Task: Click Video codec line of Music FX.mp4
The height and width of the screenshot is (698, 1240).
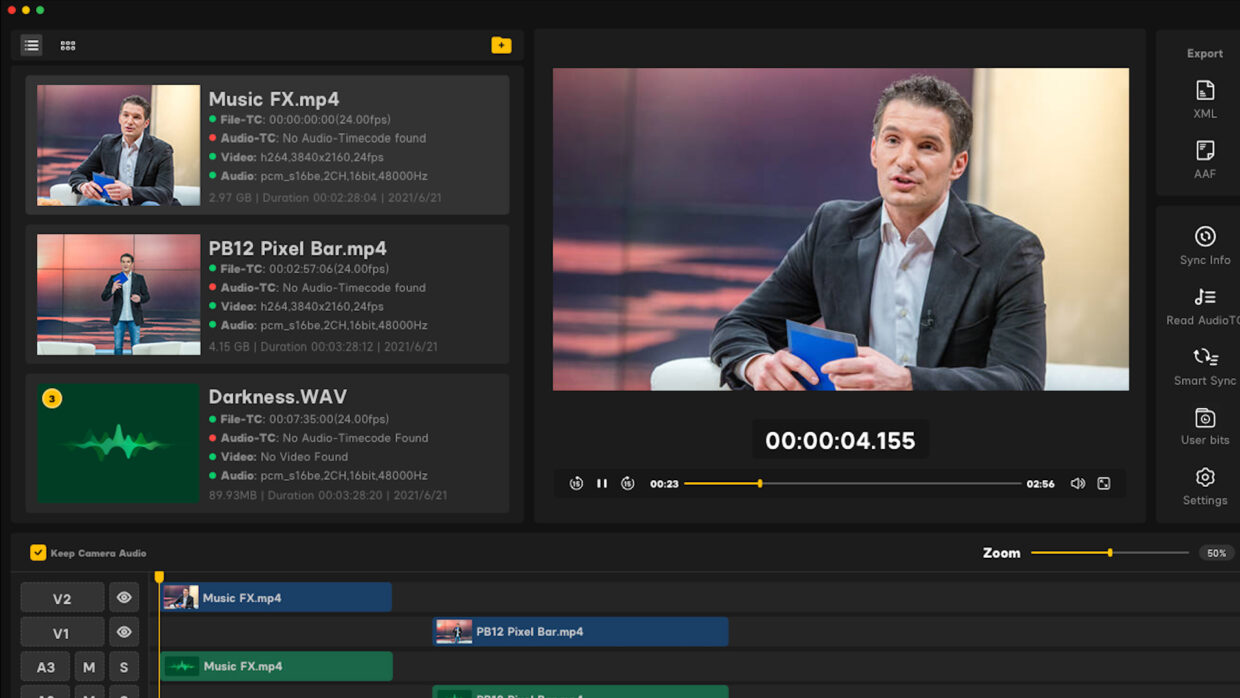Action: [x=296, y=157]
